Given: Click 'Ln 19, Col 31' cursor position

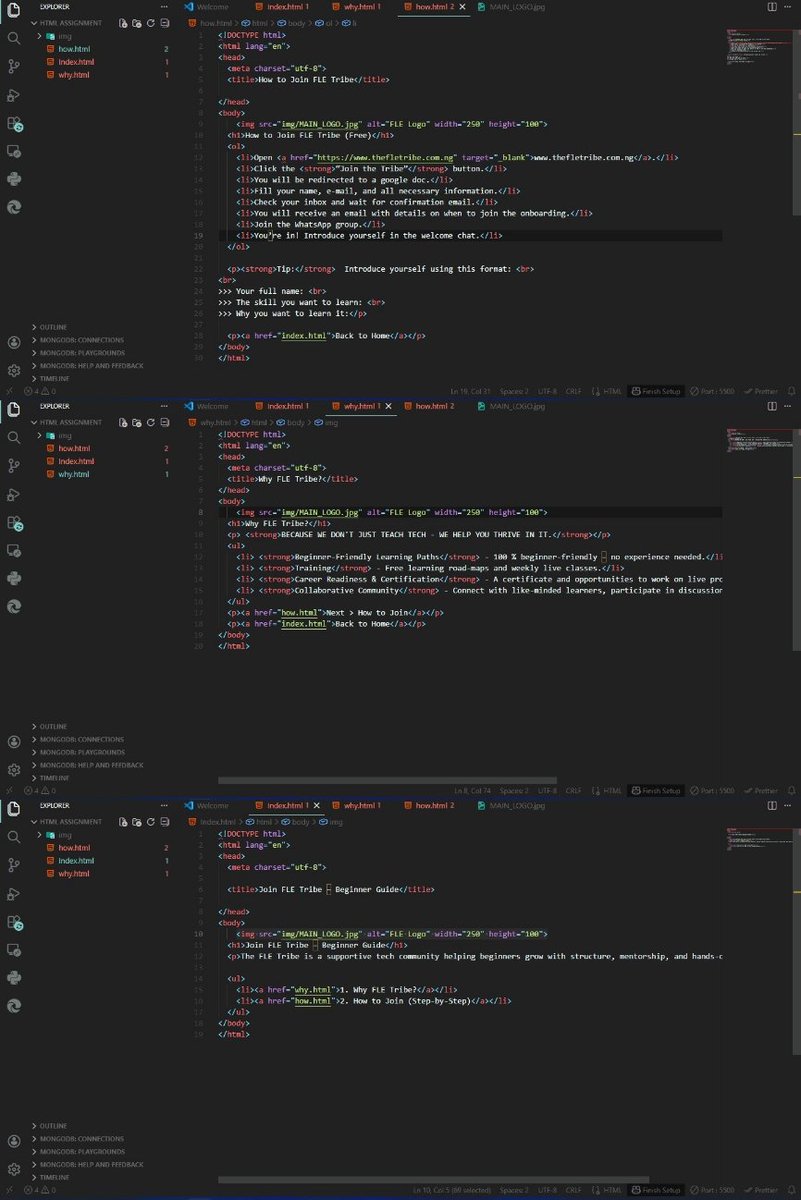Looking at the screenshot, I should 470,391.
